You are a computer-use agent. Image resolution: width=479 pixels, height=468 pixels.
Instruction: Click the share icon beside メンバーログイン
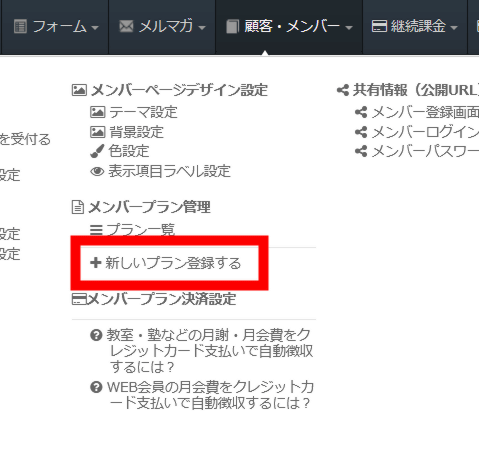pyautogui.click(x=361, y=132)
